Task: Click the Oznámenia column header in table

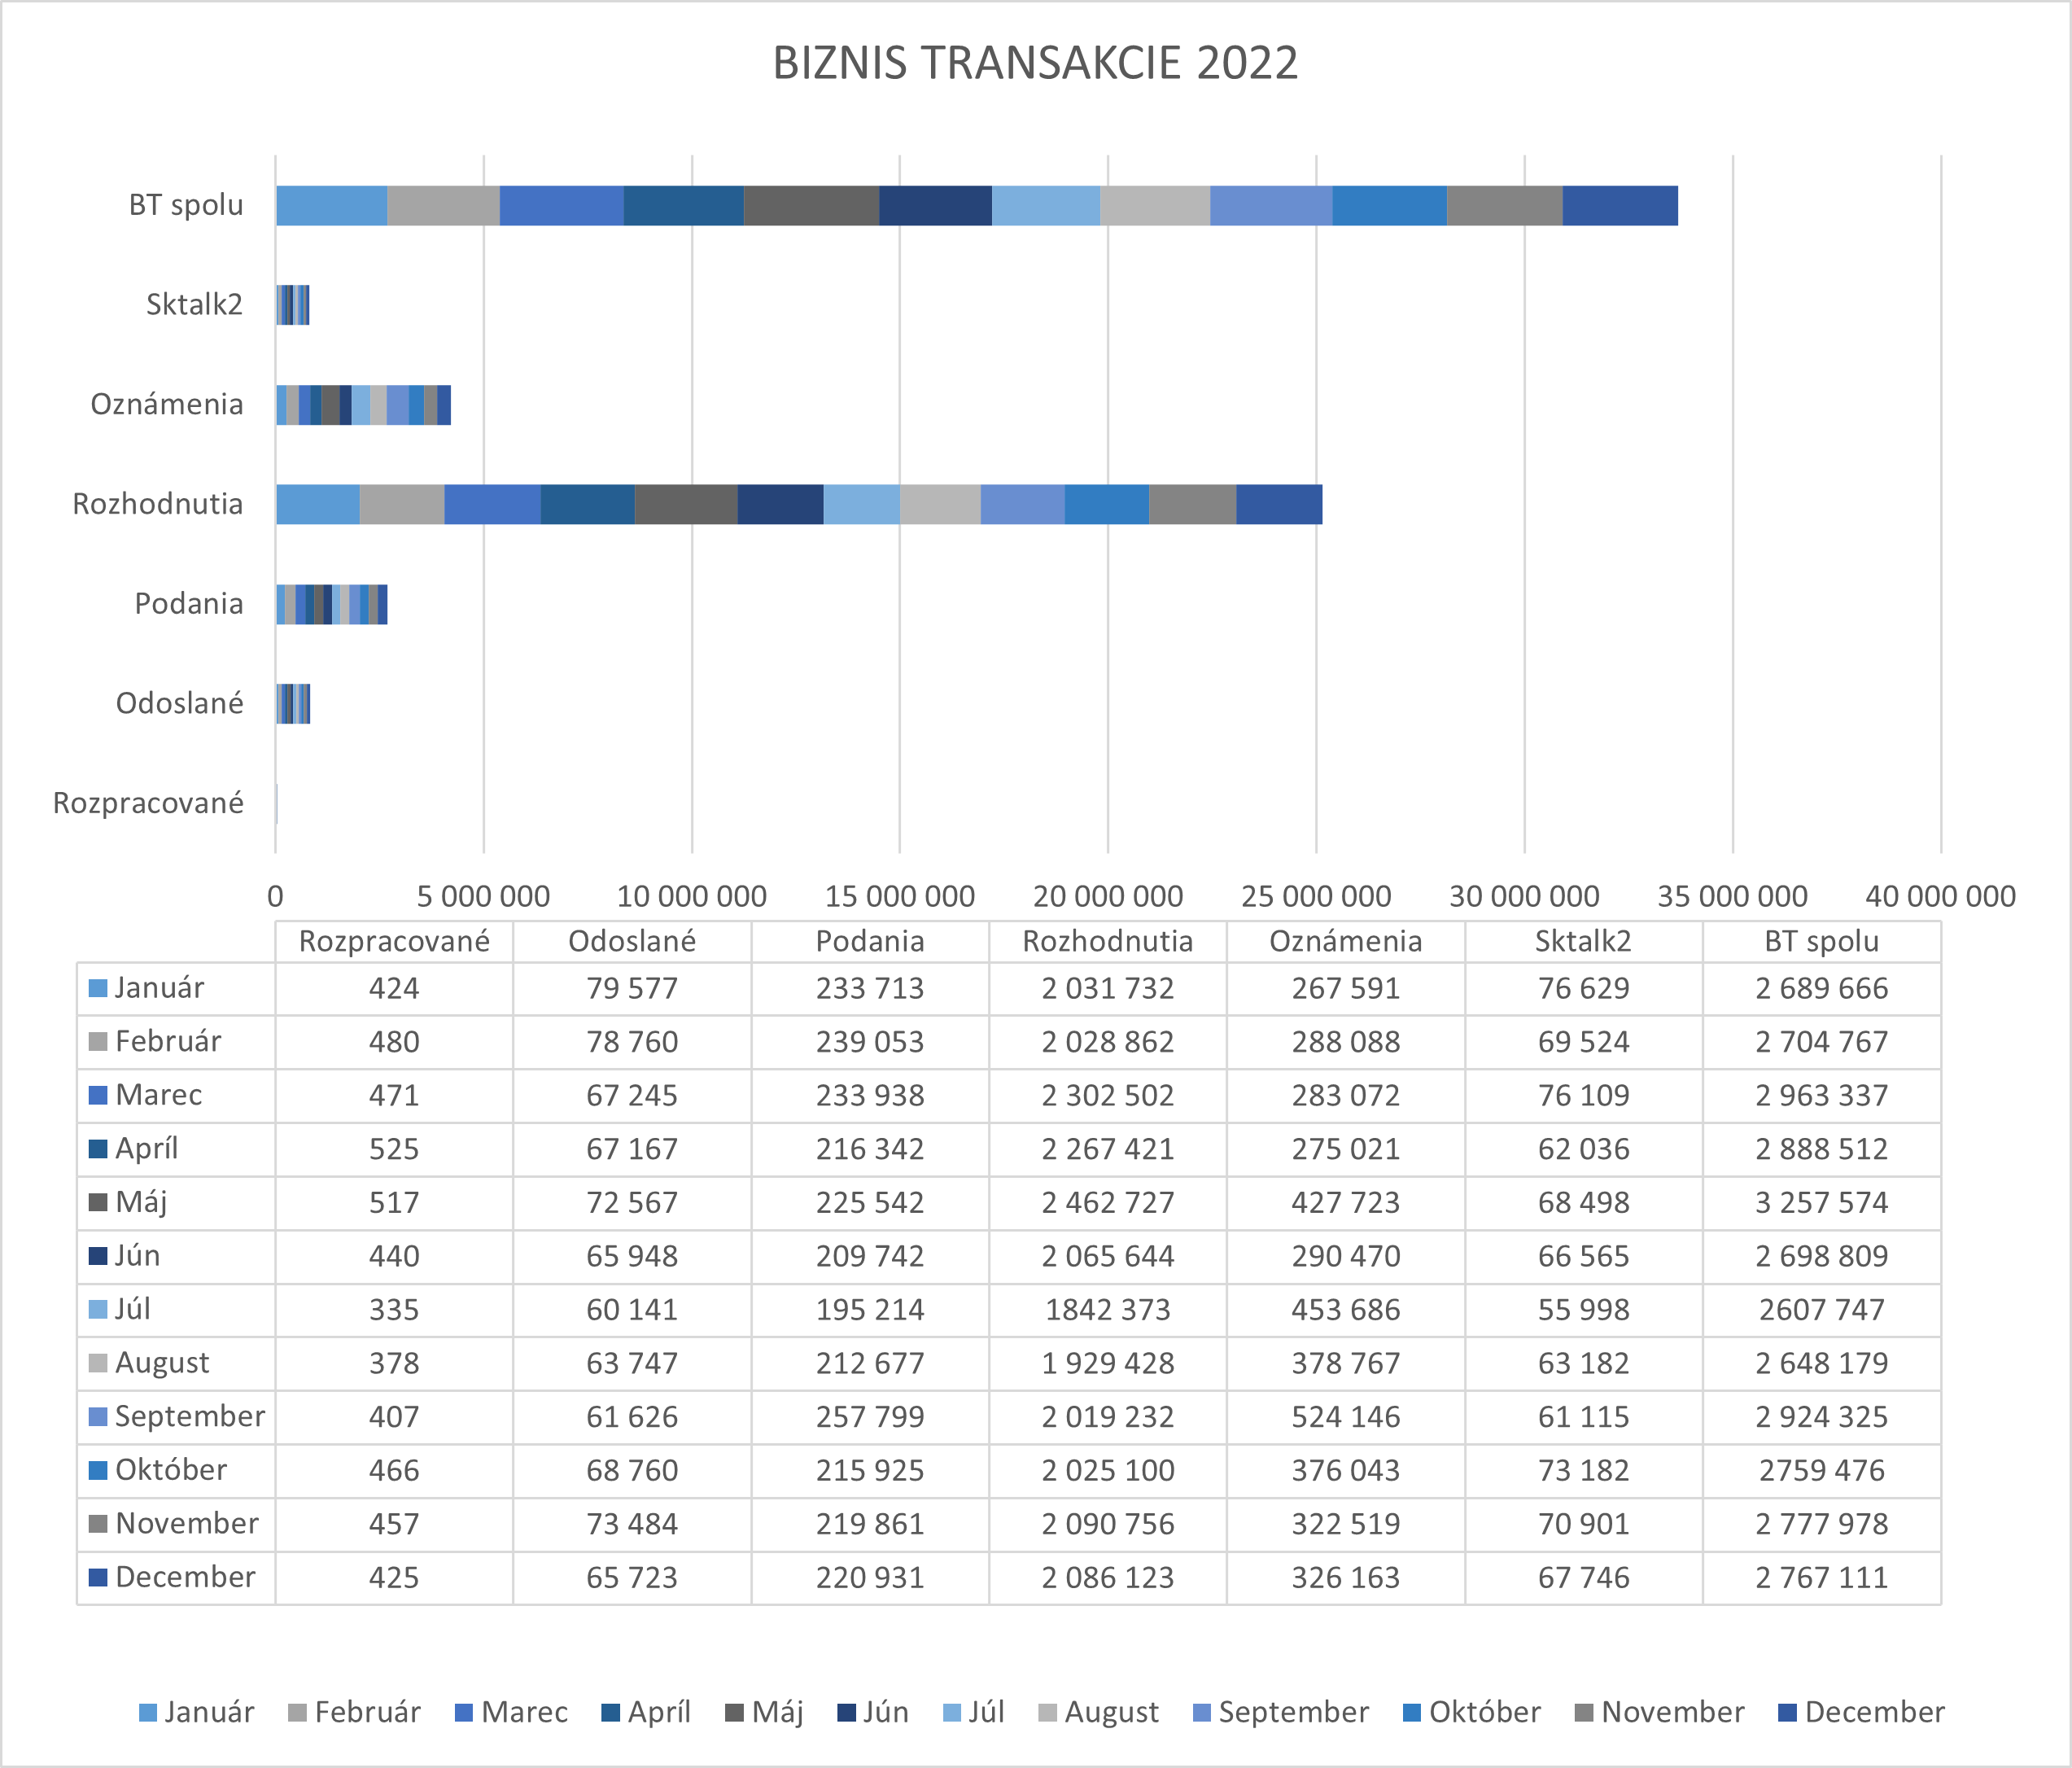Action: pyautogui.click(x=1346, y=942)
